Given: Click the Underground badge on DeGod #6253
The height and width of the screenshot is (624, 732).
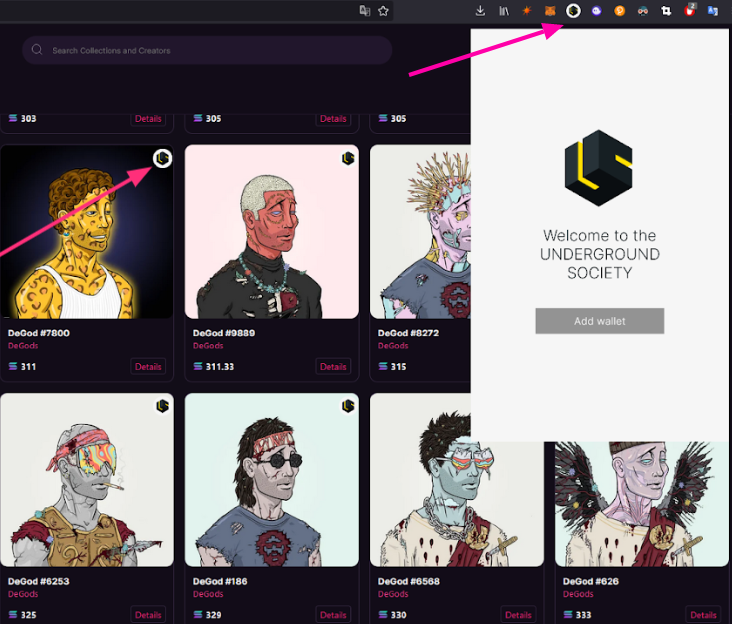Looking at the screenshot, I should tap(162, 406).
